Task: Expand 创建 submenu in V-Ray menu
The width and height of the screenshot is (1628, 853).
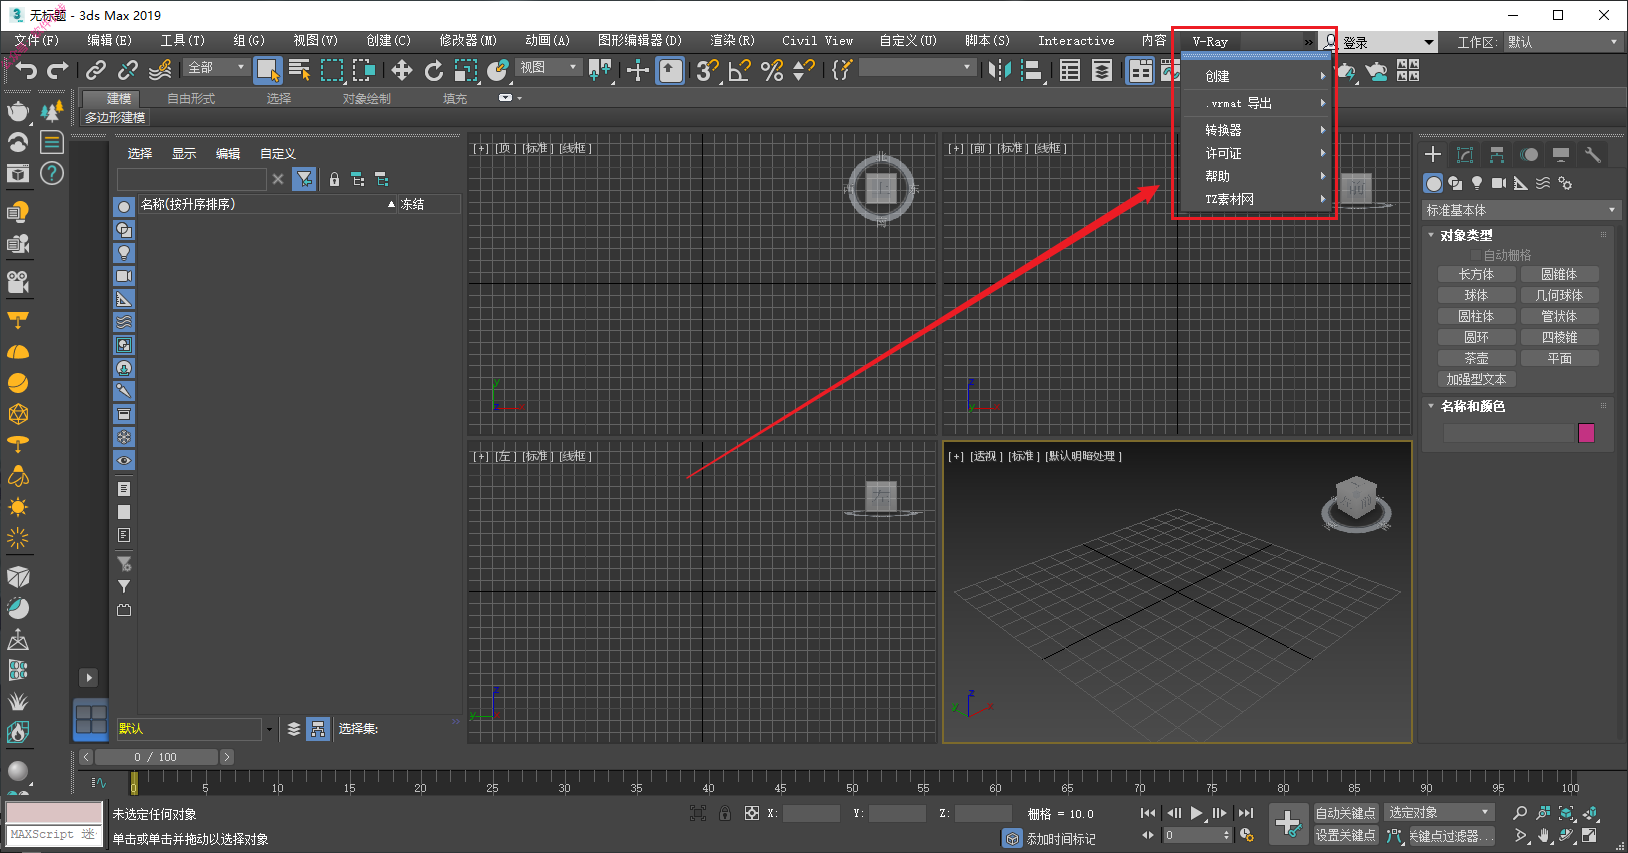Action: [1256, 76]
